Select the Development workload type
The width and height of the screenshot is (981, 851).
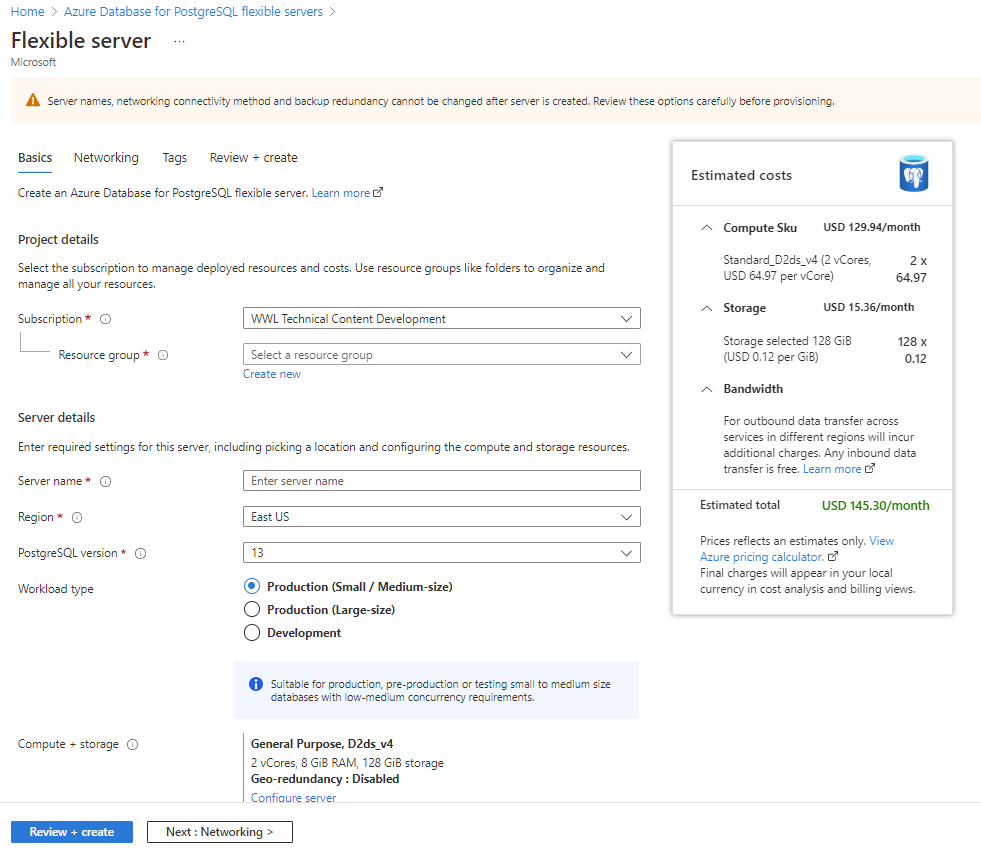[252, 632]
